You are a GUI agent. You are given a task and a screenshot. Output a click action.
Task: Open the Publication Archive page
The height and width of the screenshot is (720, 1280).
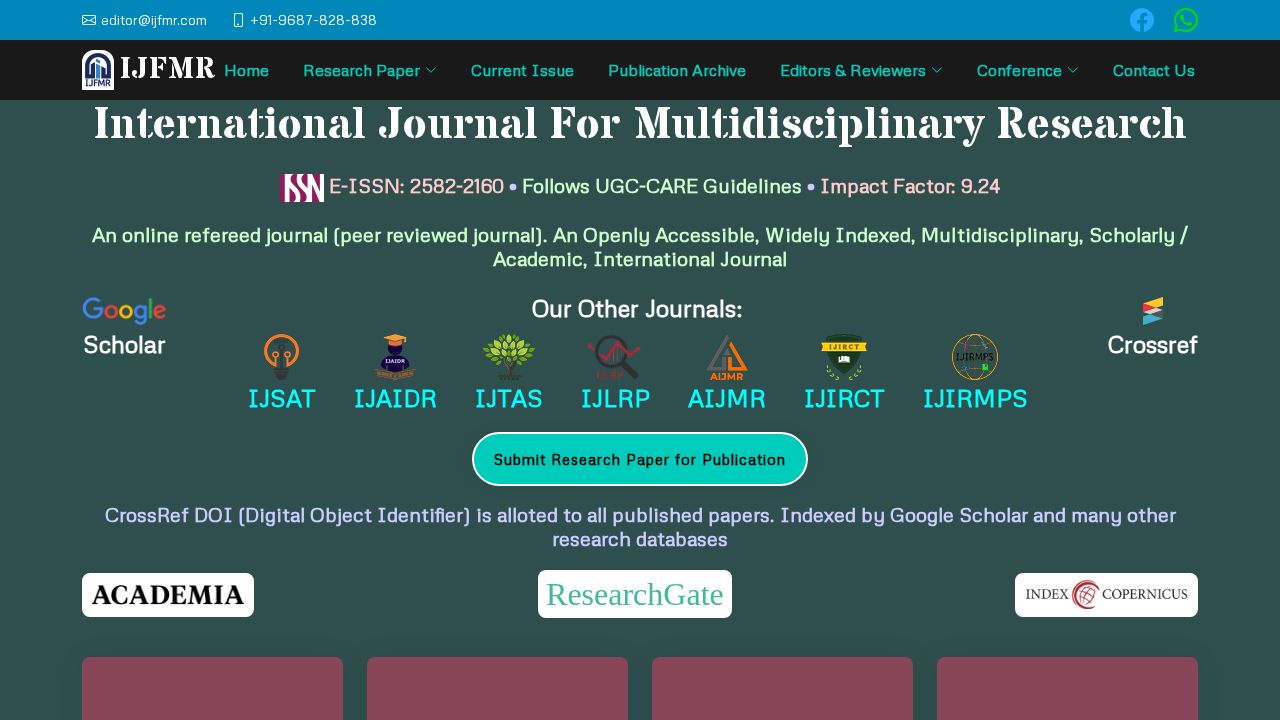(x=677, y=70)
